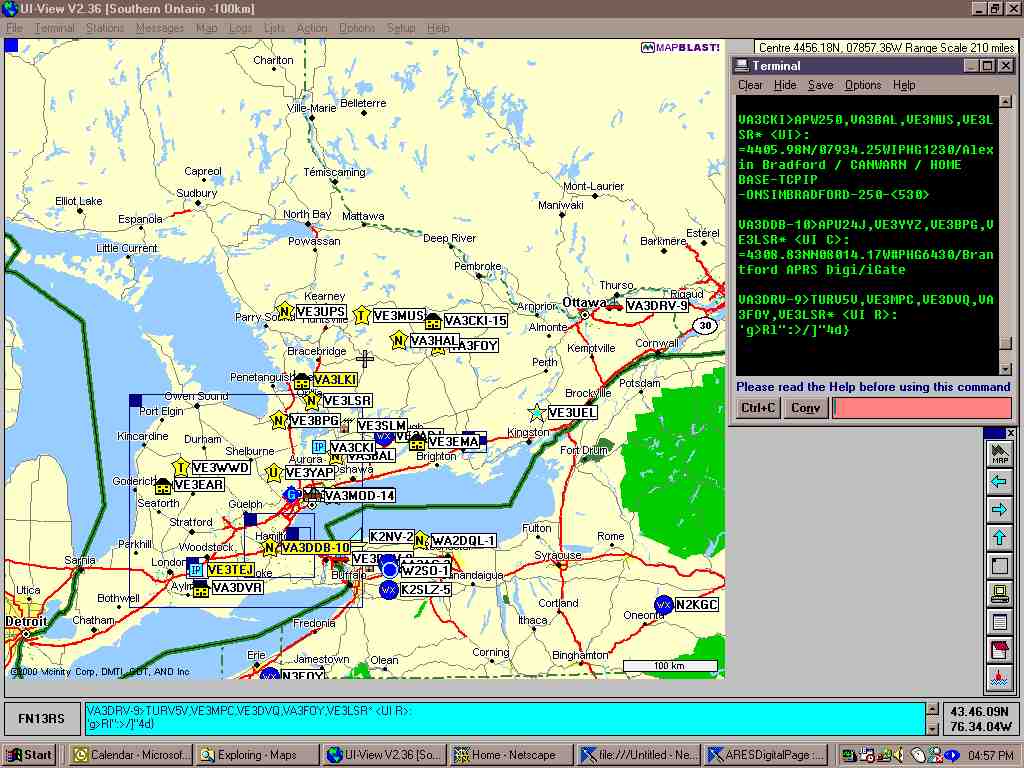The image size is (1024, 768).
Task: Click the N2KGC blue WX weather icon
Action: pos(664,605)
